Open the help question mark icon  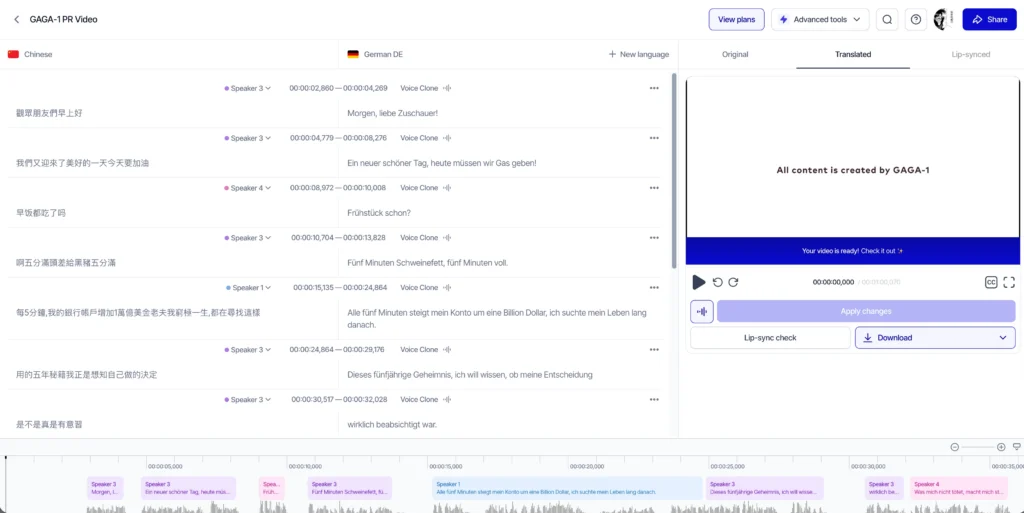pos(915,19)
